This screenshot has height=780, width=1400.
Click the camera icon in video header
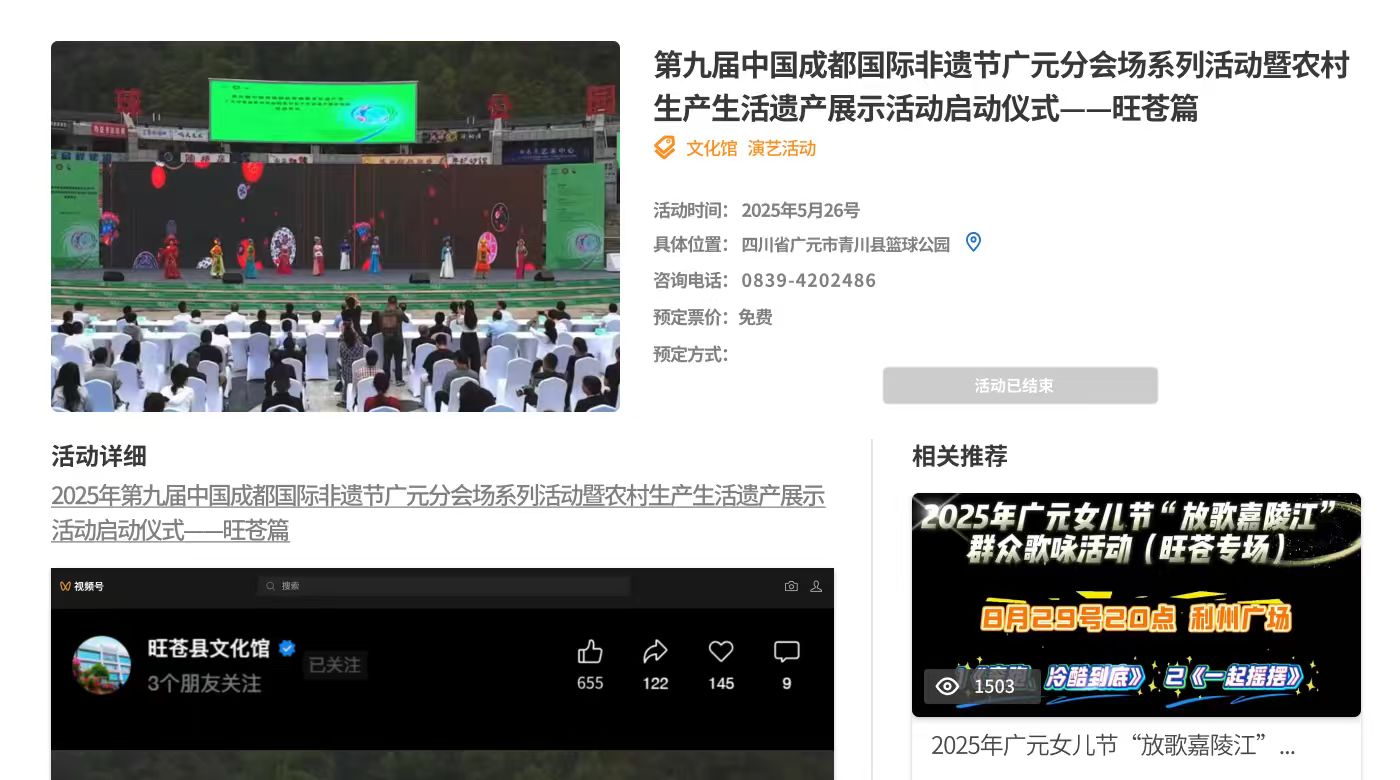pos(791,586)
